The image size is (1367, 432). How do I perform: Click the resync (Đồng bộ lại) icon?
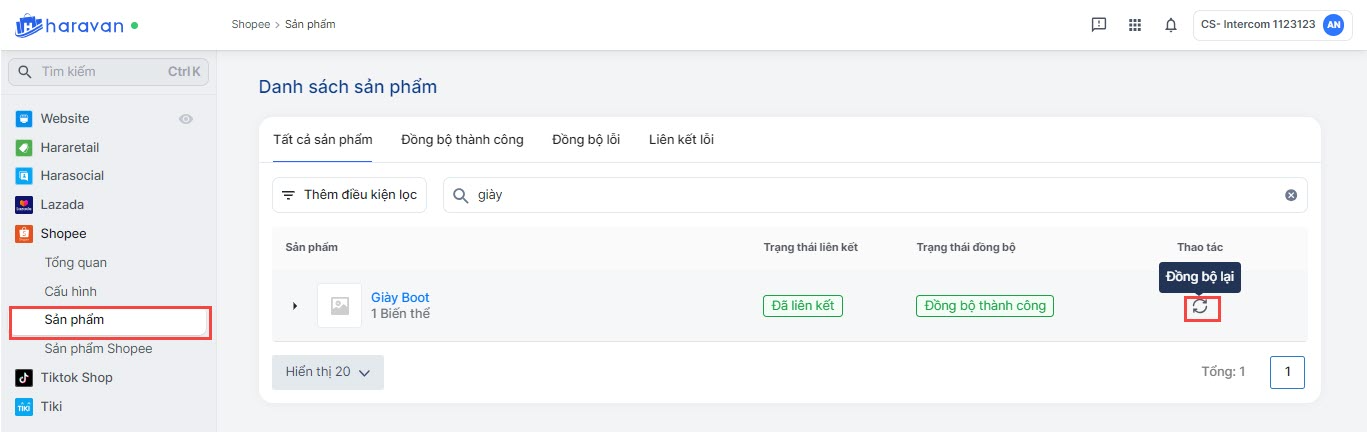(x=1200, y=307)
